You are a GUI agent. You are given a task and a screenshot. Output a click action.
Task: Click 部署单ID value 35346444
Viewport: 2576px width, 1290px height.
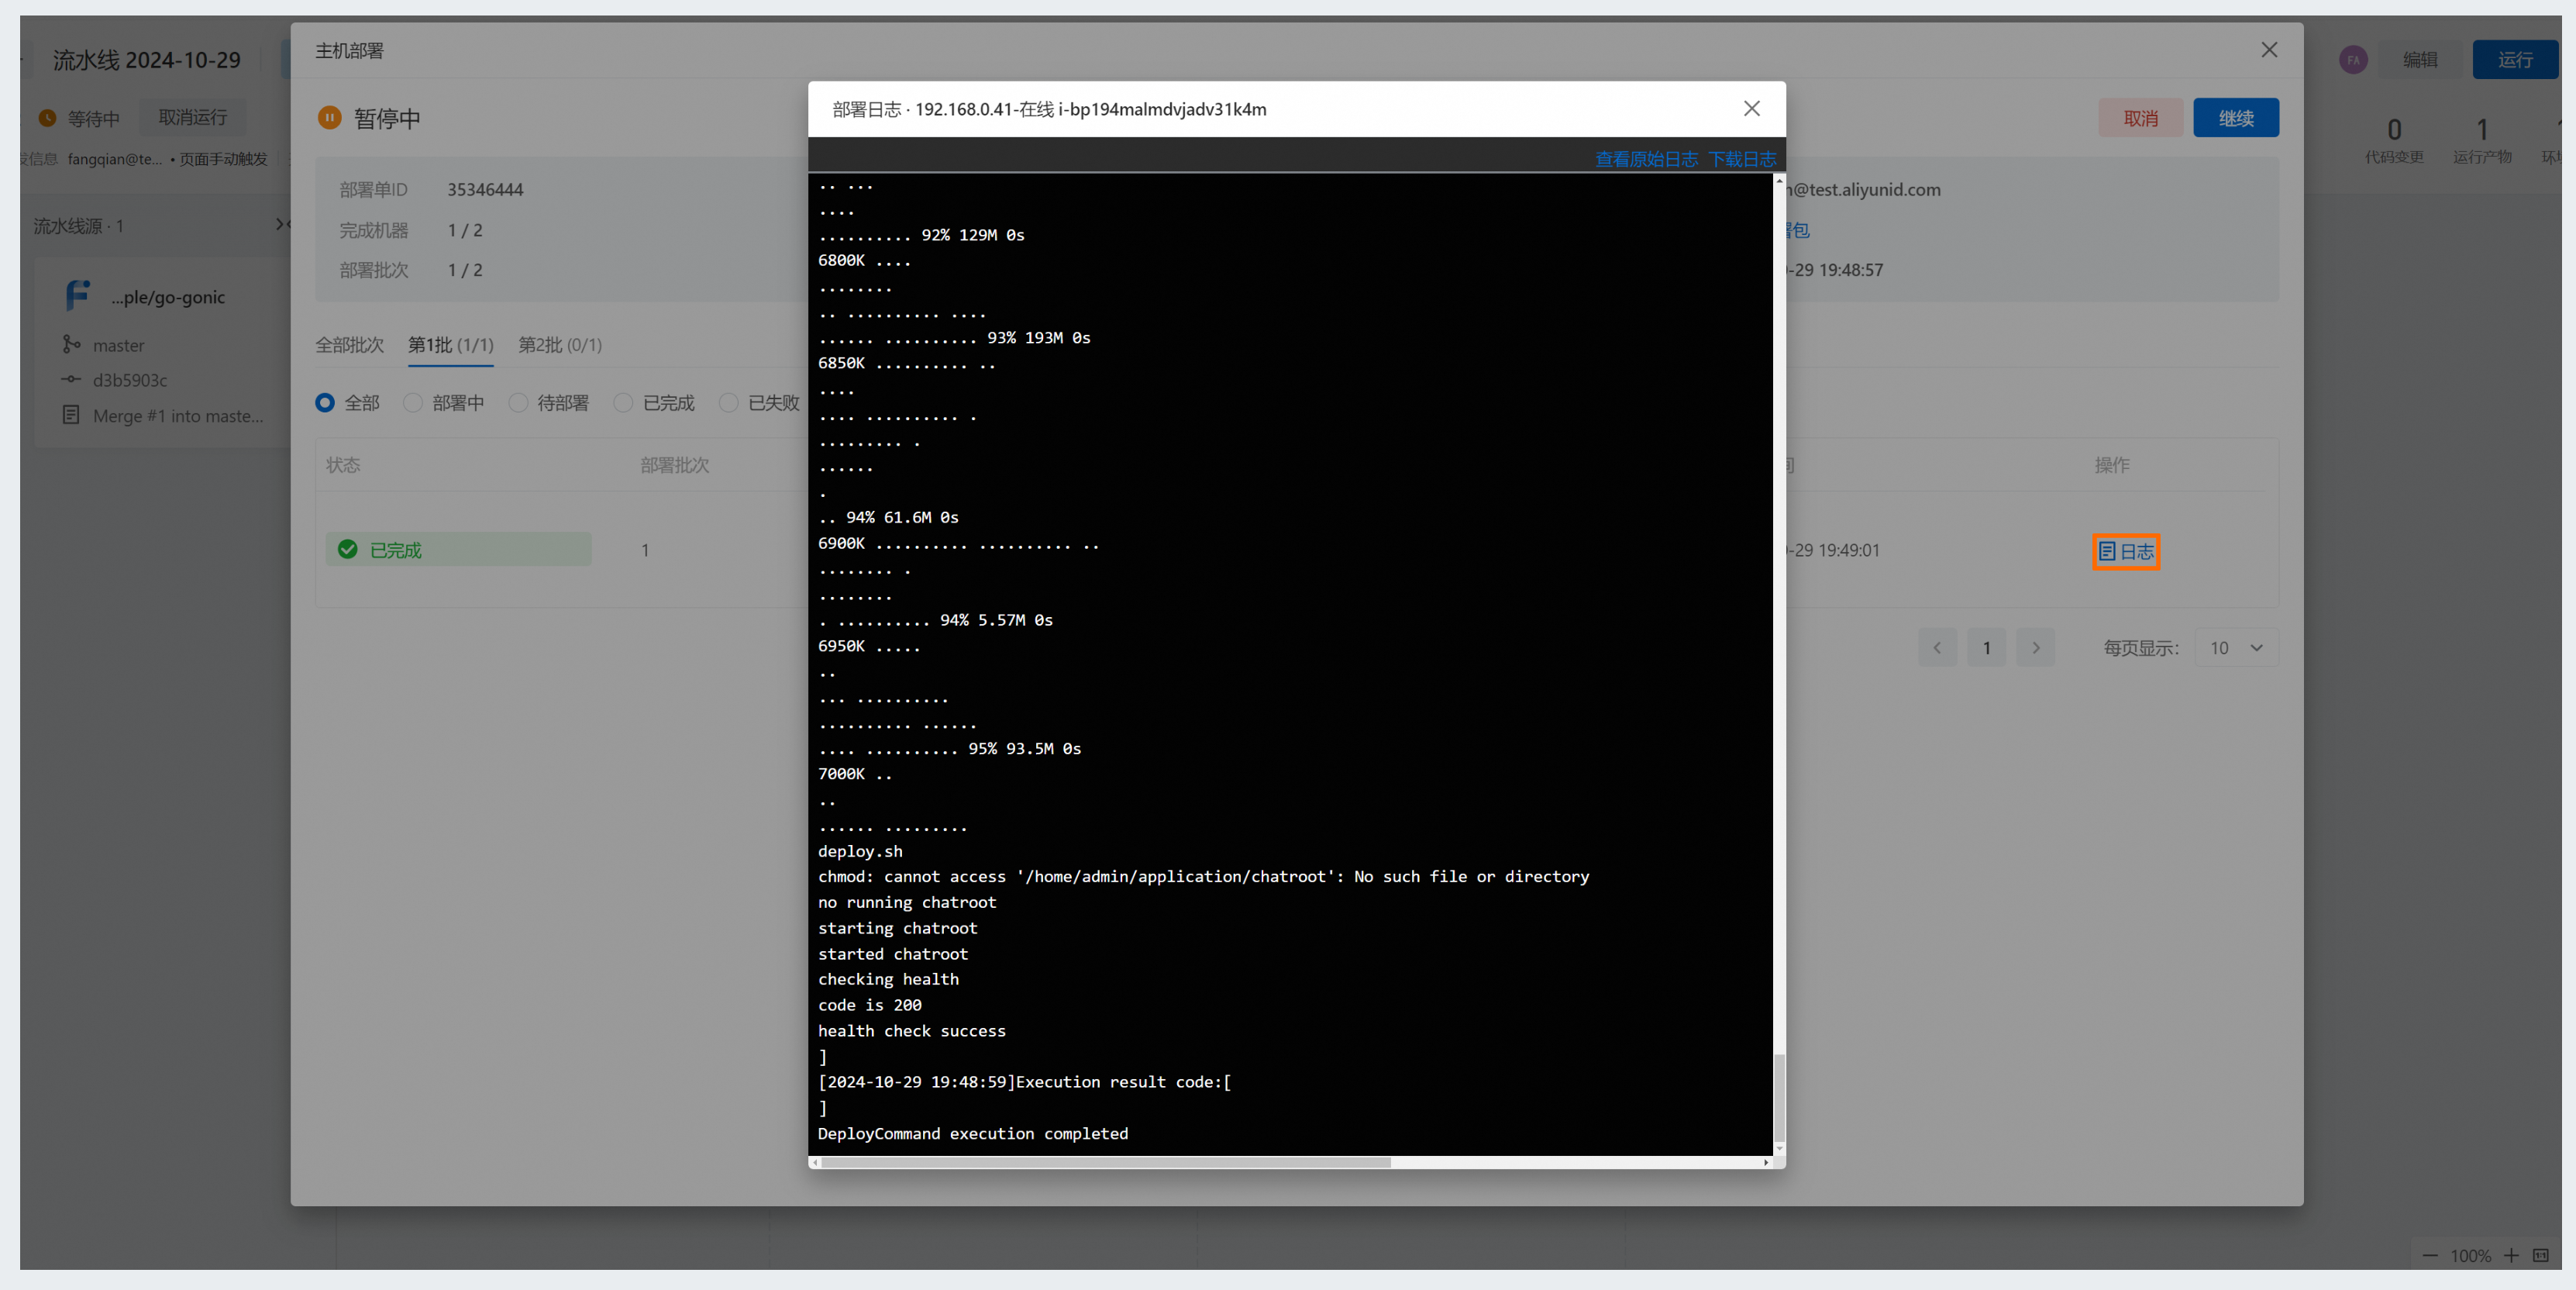485,190
